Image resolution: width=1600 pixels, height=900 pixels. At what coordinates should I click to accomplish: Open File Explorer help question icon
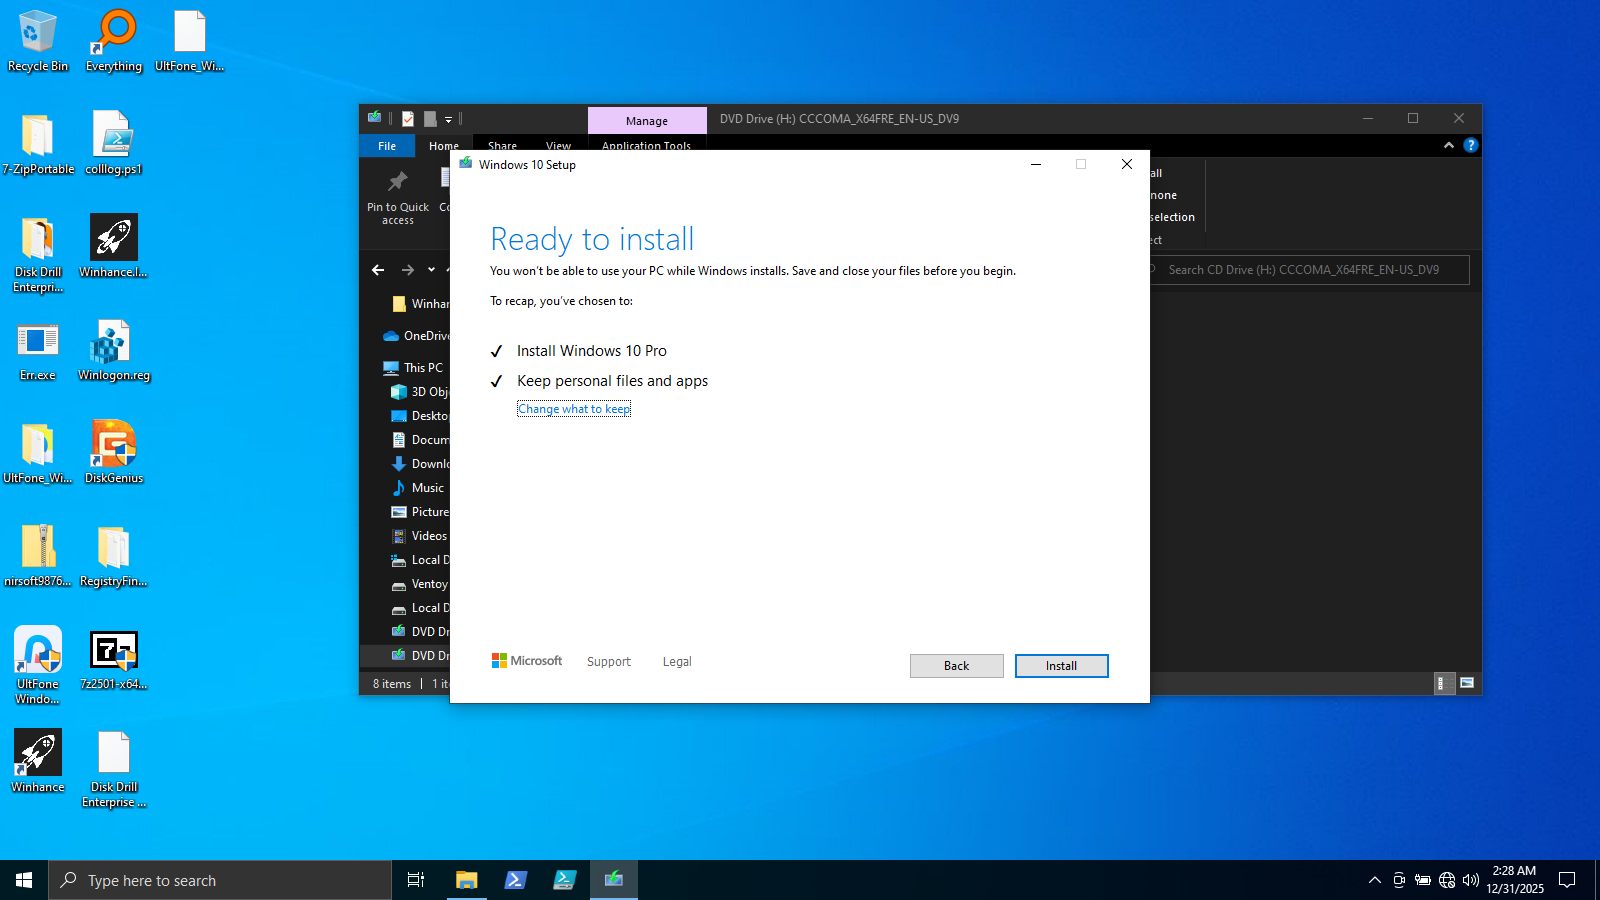click(x=1470, y=145)
